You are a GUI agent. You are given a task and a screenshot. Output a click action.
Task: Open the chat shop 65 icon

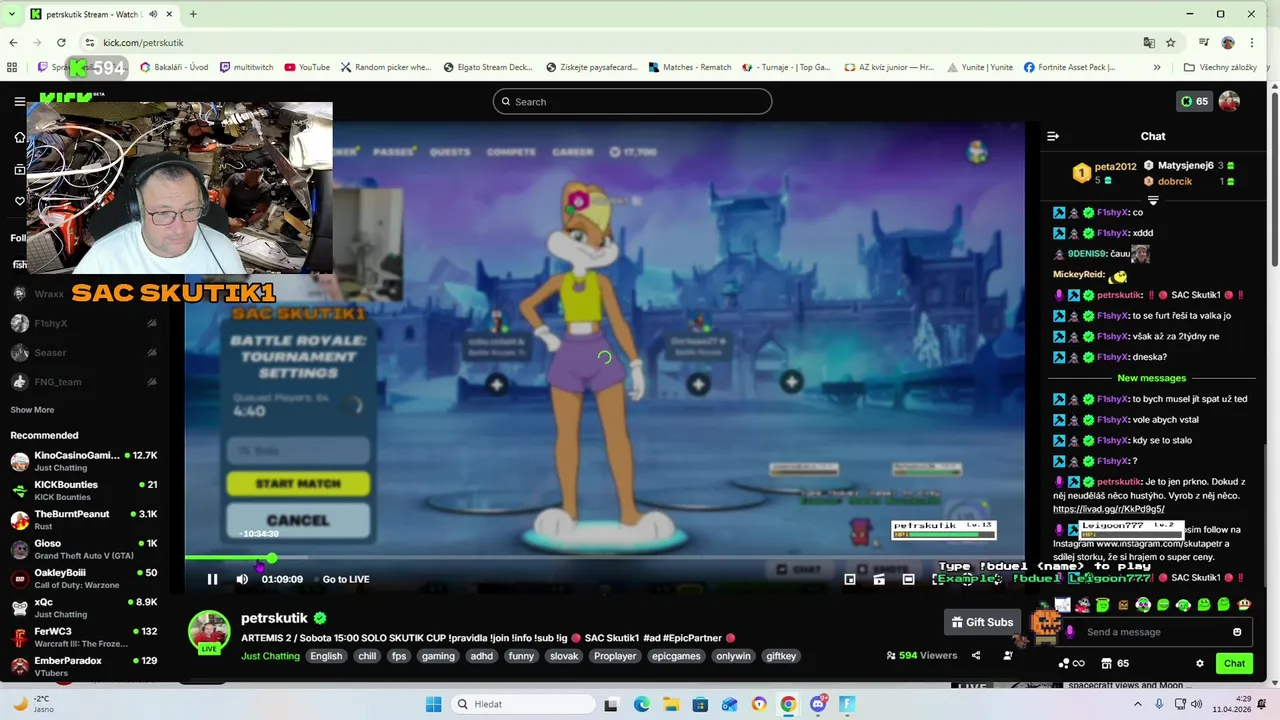tap(1114, 663)
